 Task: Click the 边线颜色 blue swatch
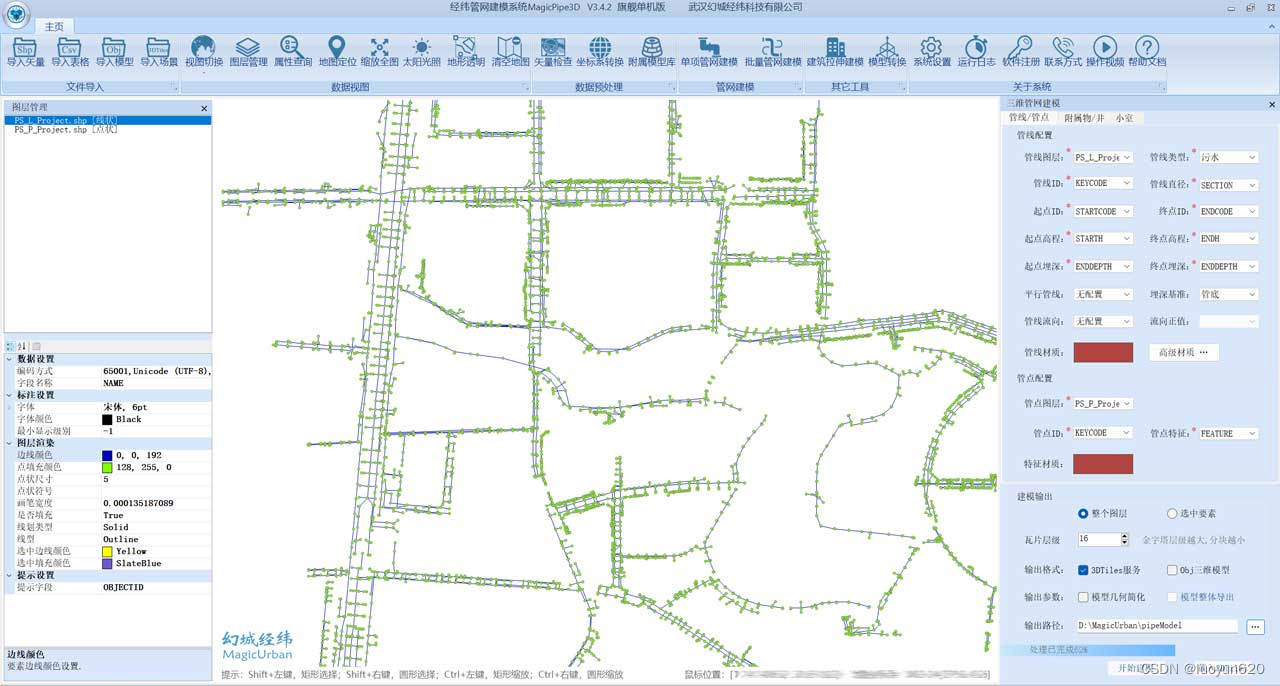[107, 455]
